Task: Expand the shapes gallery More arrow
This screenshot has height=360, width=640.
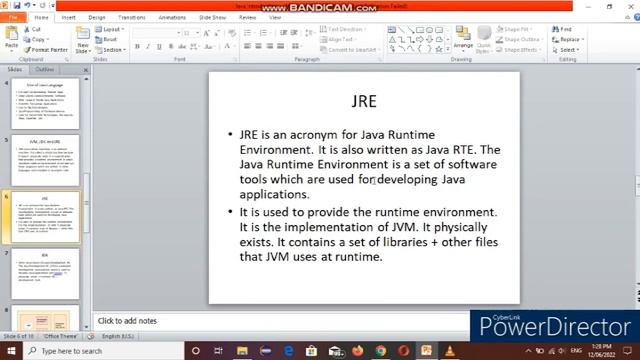Action: coord(448,49)
